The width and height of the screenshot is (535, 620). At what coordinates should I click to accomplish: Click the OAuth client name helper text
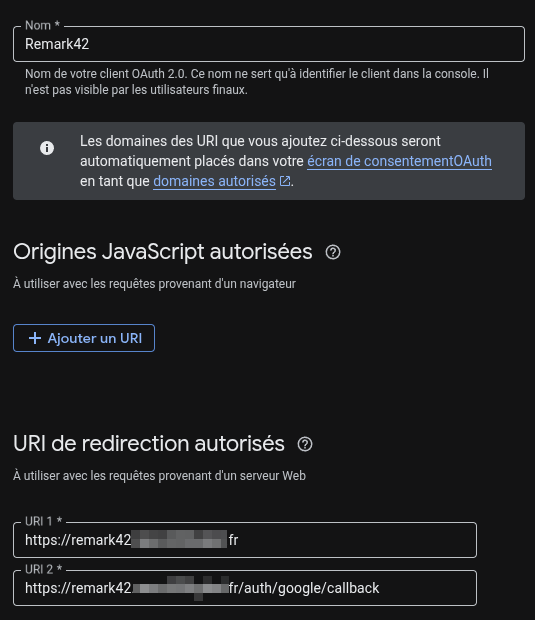[x=257, y=82]
